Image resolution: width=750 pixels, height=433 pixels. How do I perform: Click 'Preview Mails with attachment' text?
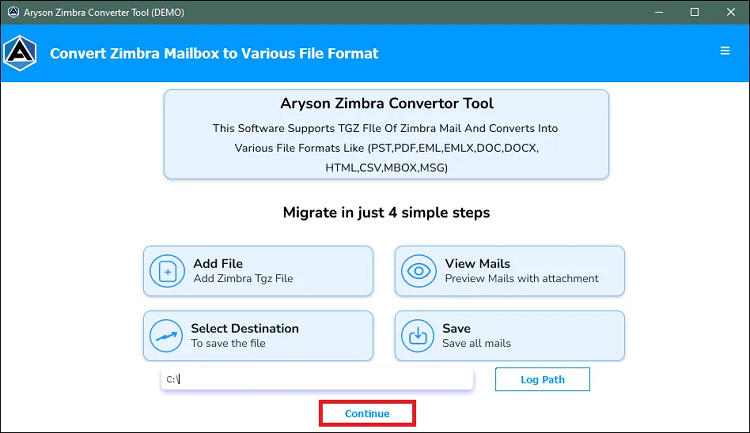coord(521,278)
